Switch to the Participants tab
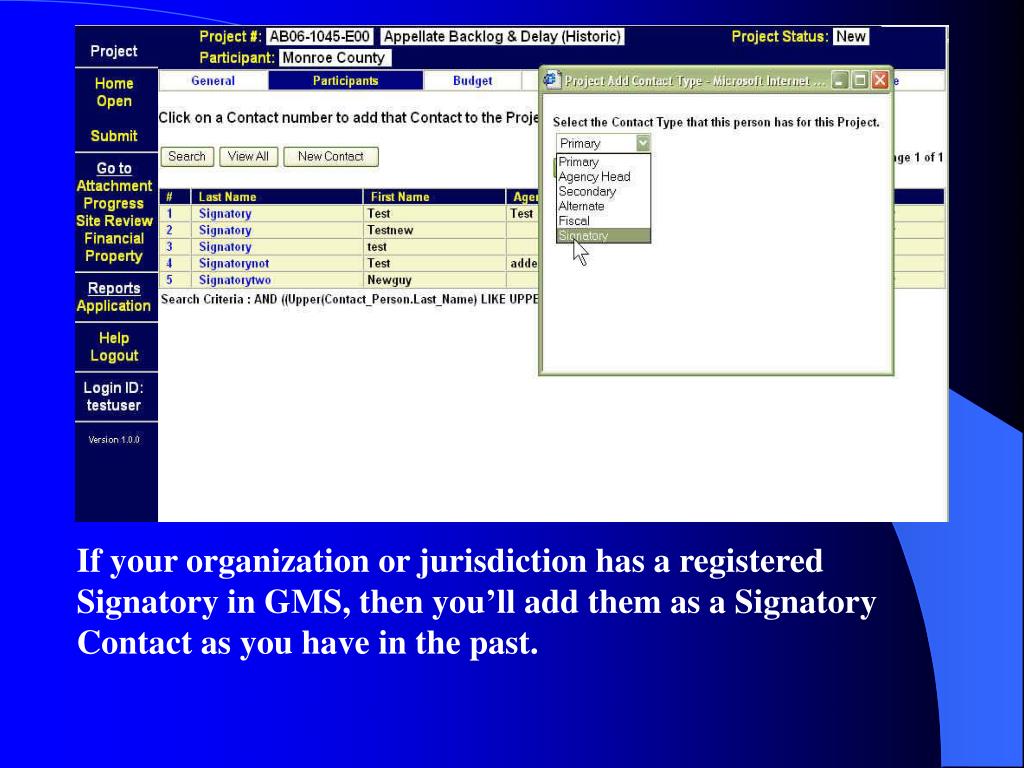Viewport: 1024px width, 768px height. (x=345, y=81)
